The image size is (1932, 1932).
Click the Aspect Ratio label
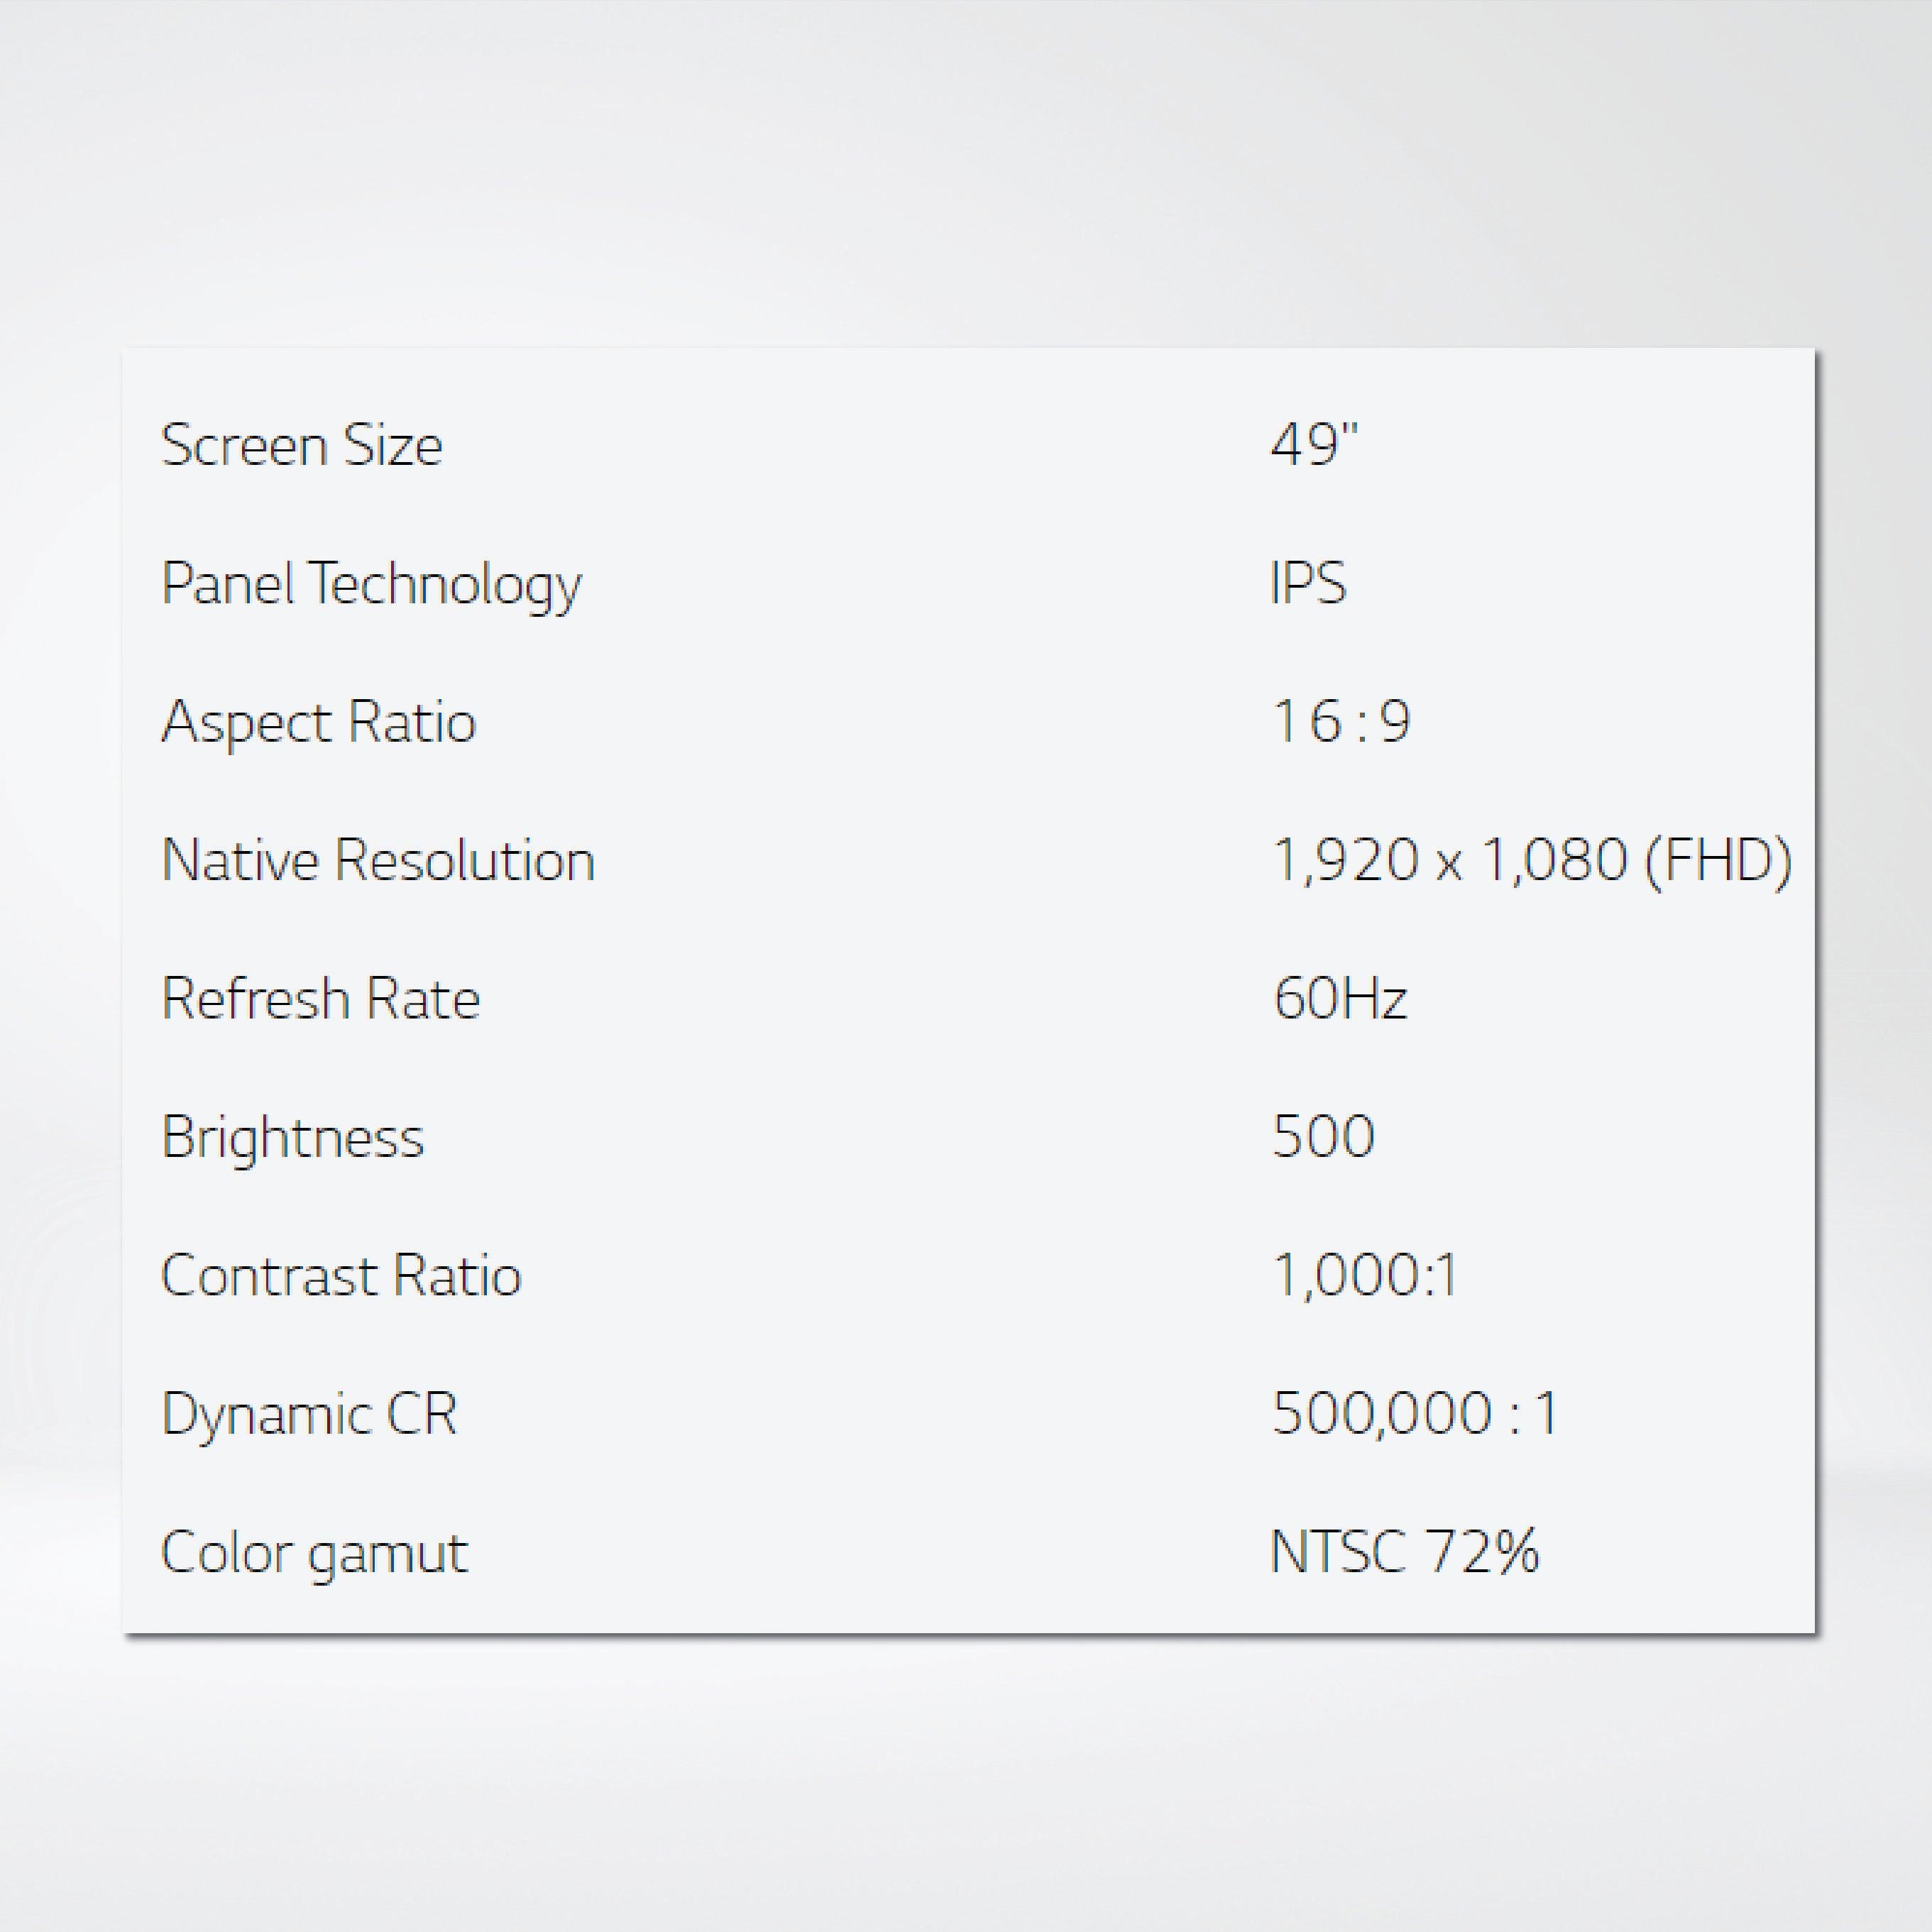coord(318,722)
